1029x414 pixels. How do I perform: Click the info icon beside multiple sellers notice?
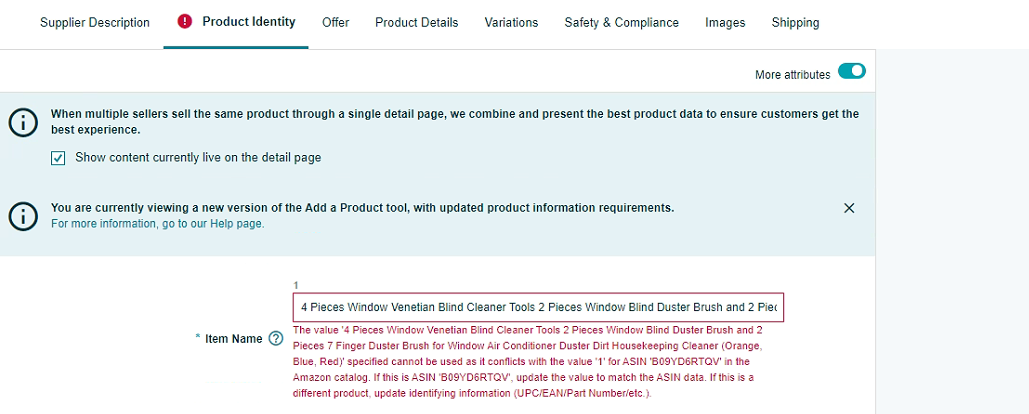(x=23, y=123)
